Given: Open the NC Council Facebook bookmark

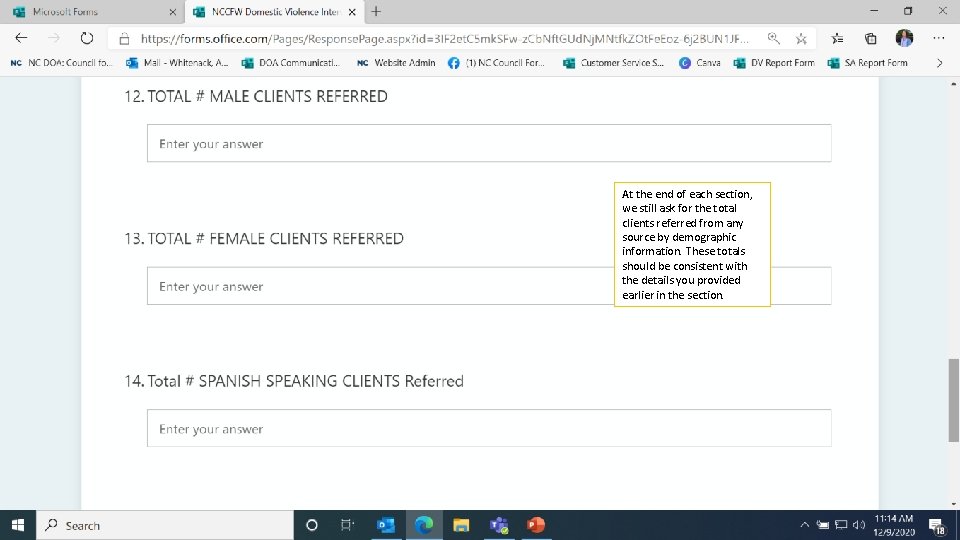Looking at the screenshot, I should pos(497,62).
